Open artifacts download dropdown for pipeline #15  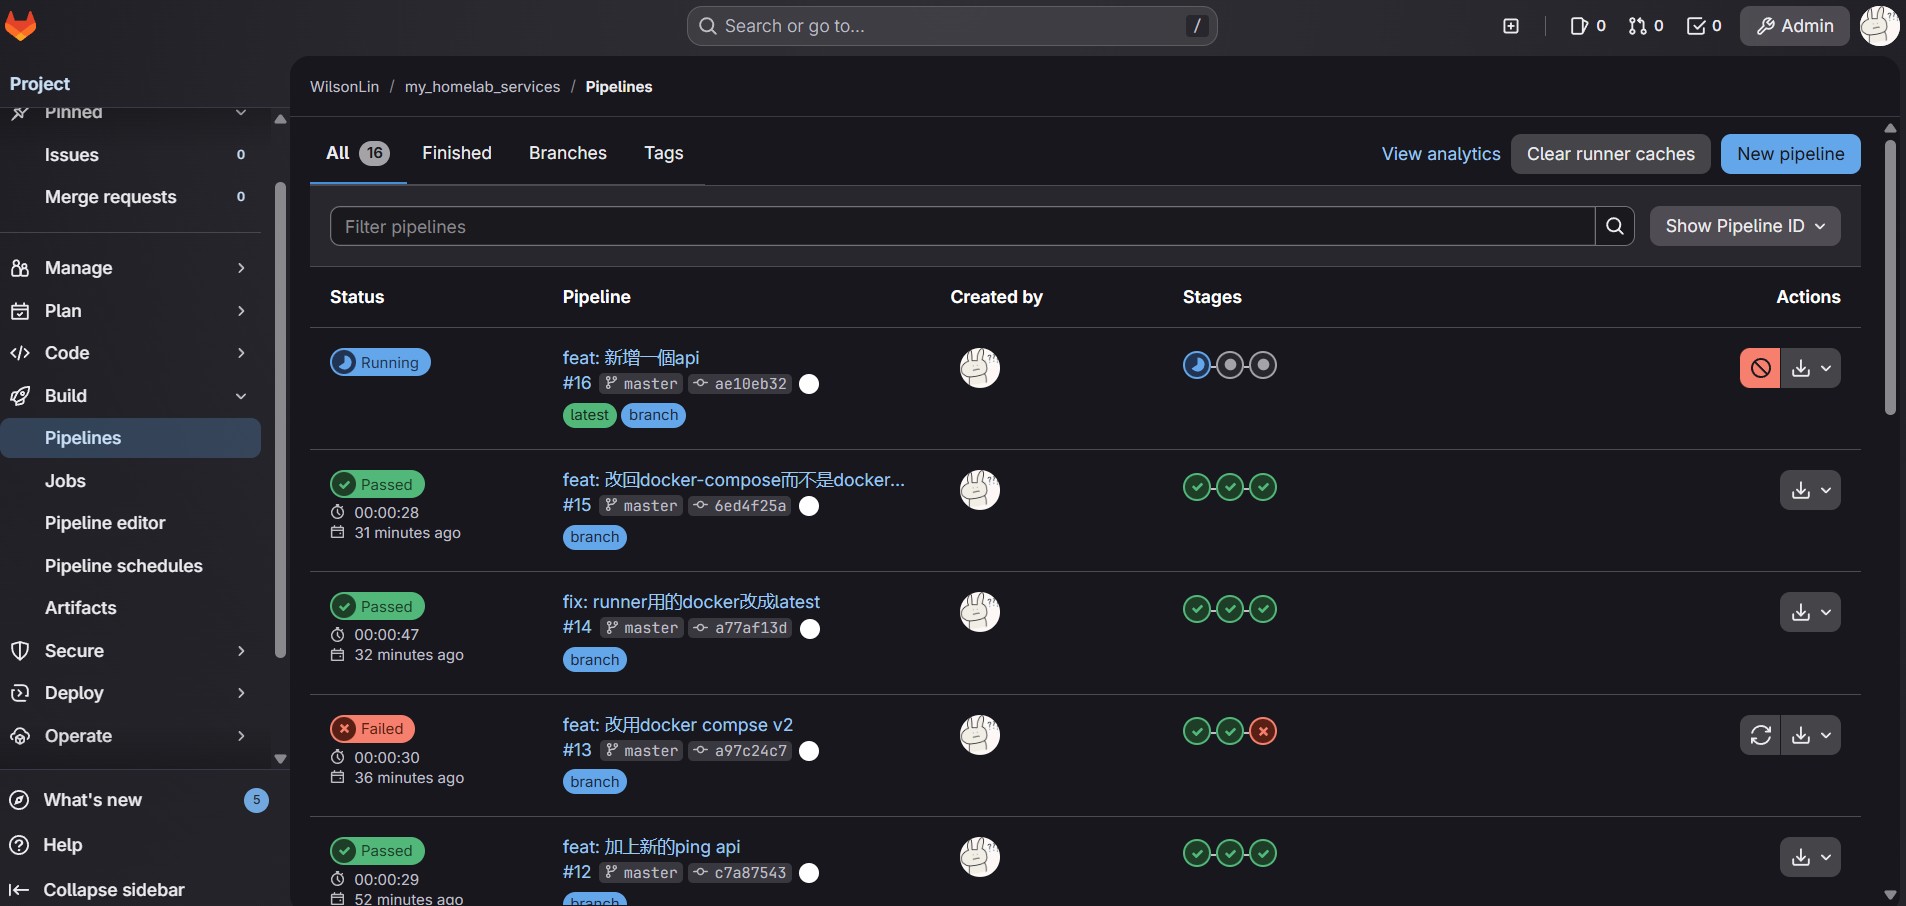[x=1809, y=490]
